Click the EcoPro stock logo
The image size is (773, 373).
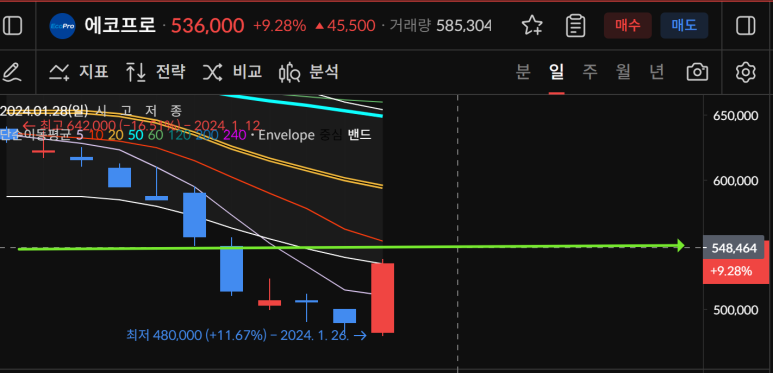click(62, 26)
